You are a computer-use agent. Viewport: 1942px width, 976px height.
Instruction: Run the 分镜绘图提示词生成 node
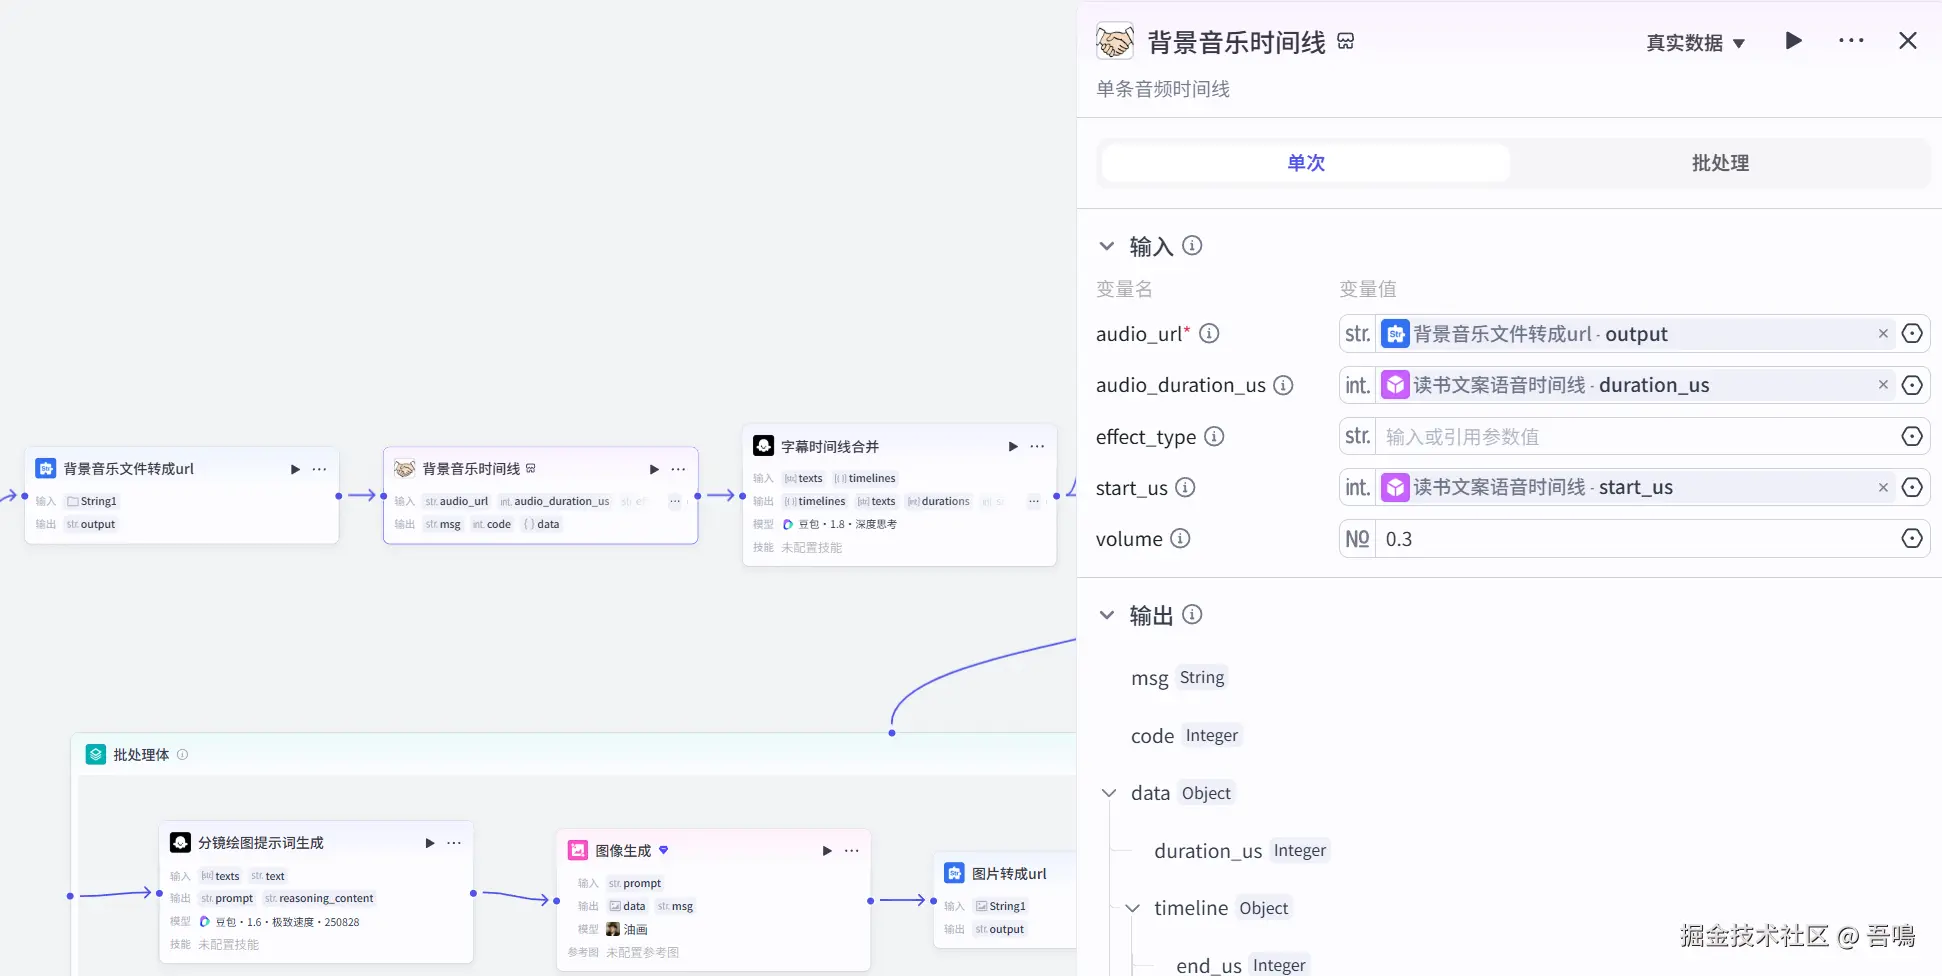(x=430, y=843)
